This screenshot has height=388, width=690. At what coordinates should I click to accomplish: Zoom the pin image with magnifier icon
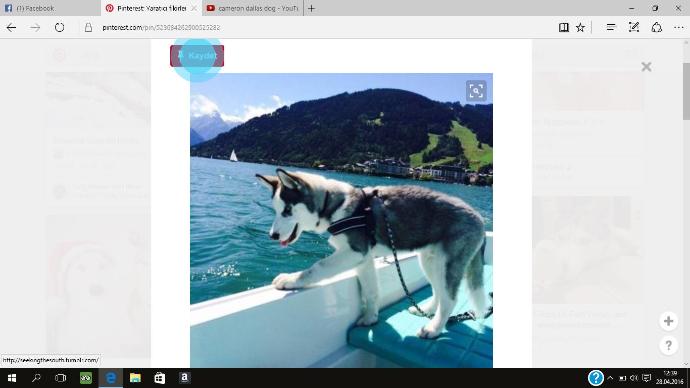point(476,91)
